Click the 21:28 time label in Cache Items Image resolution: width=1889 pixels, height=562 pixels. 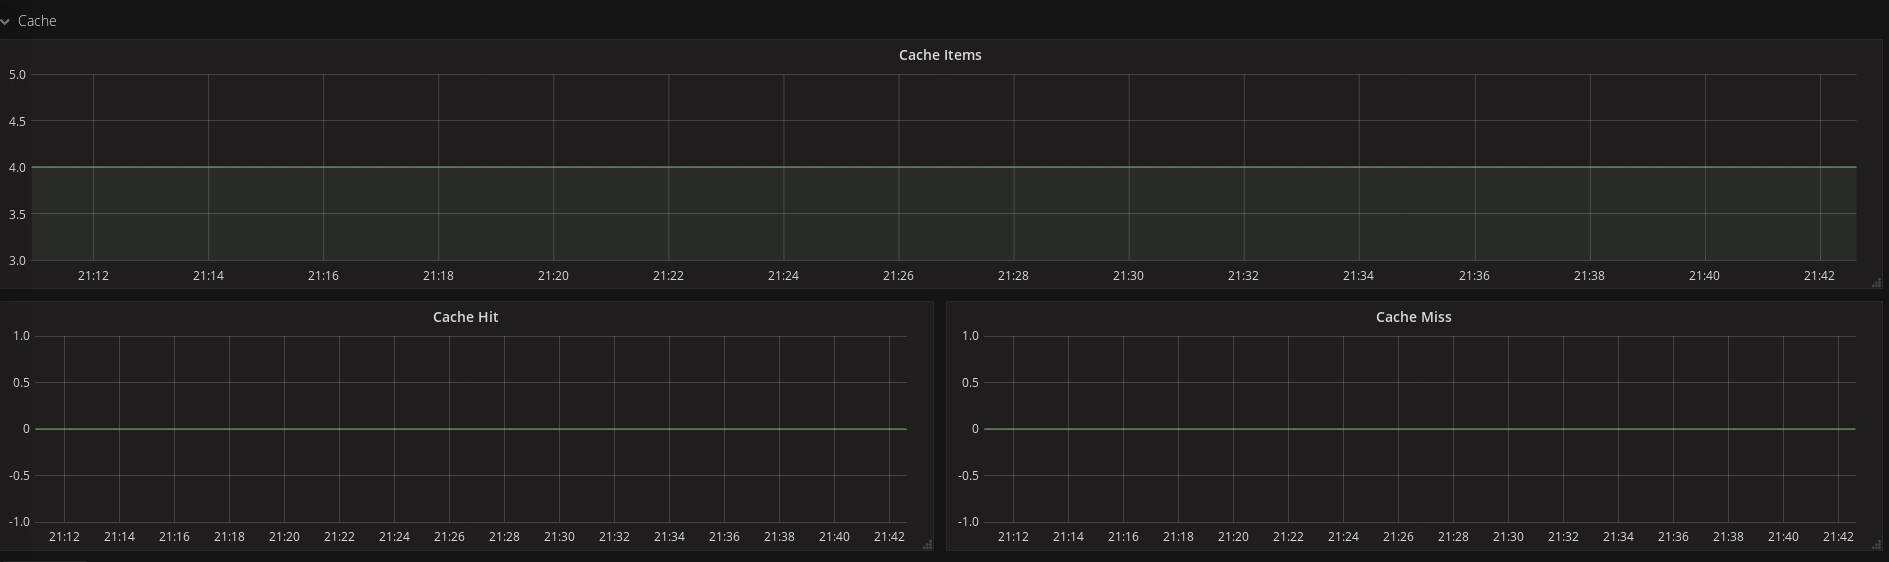(x=1013, y=276)
